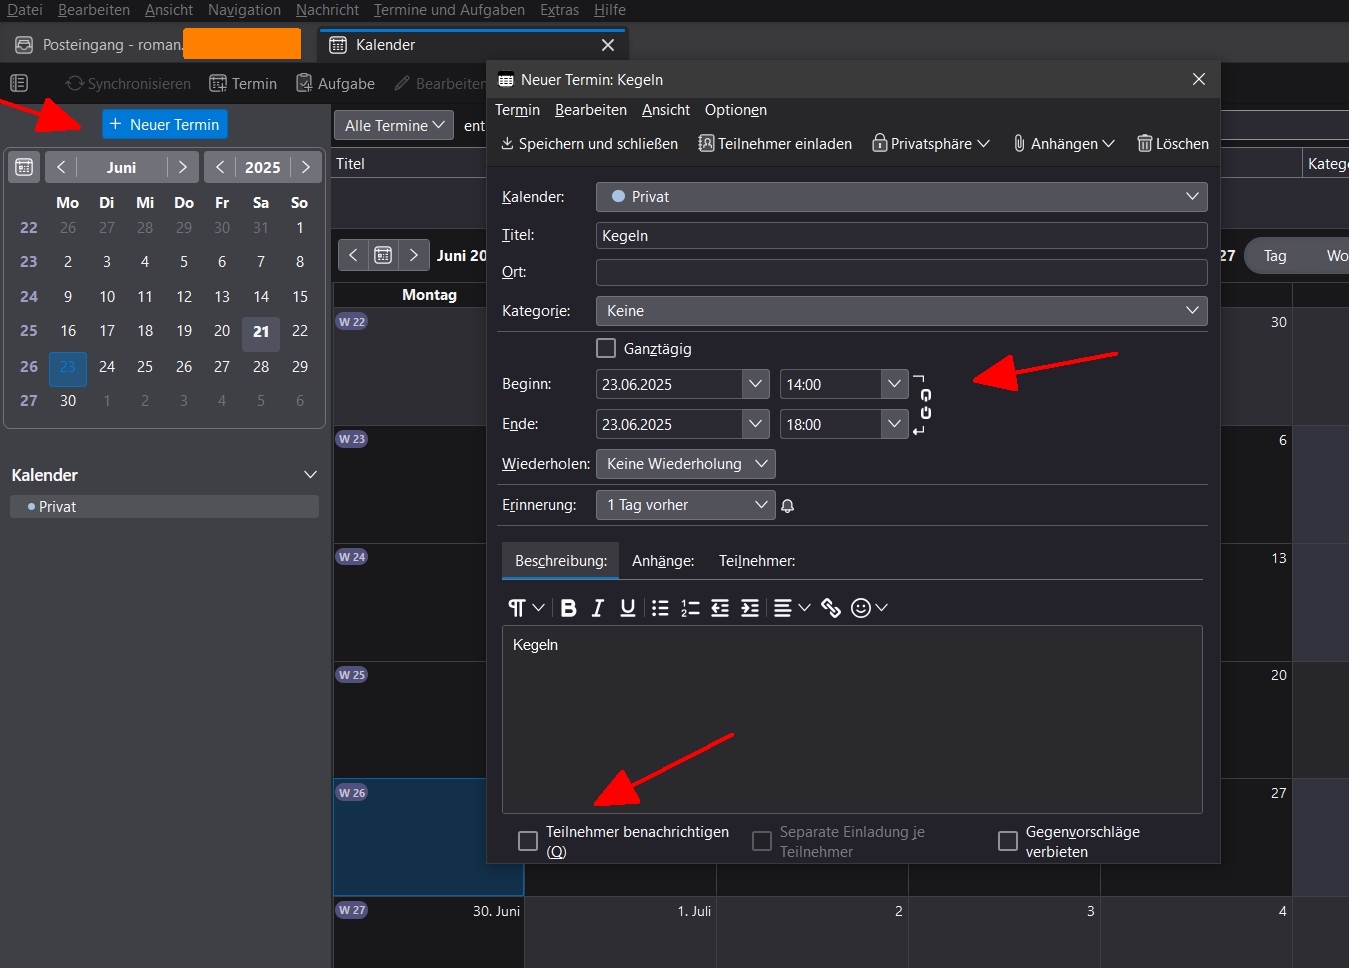The width and height of the screenshot is (1349, 968).
Task: Click the Termin toolbar button
Action: coord(243,84)
